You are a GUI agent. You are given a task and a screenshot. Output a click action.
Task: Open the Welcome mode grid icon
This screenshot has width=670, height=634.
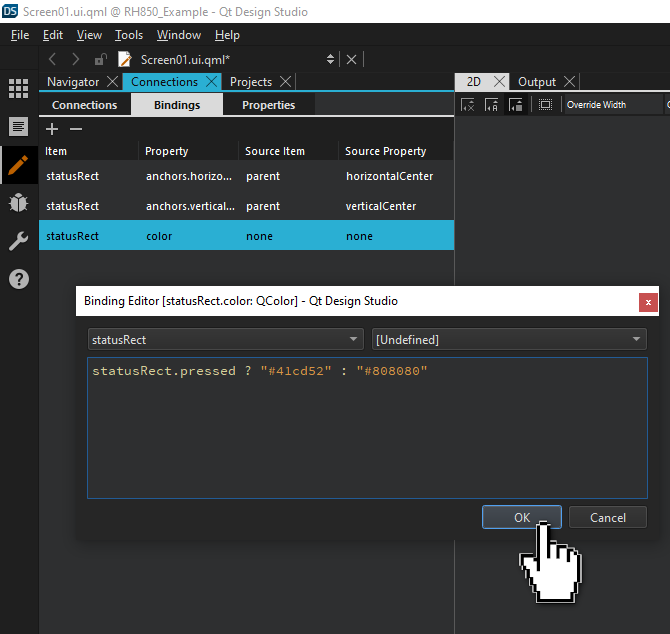pyautogui.click(x=18, y=88)
